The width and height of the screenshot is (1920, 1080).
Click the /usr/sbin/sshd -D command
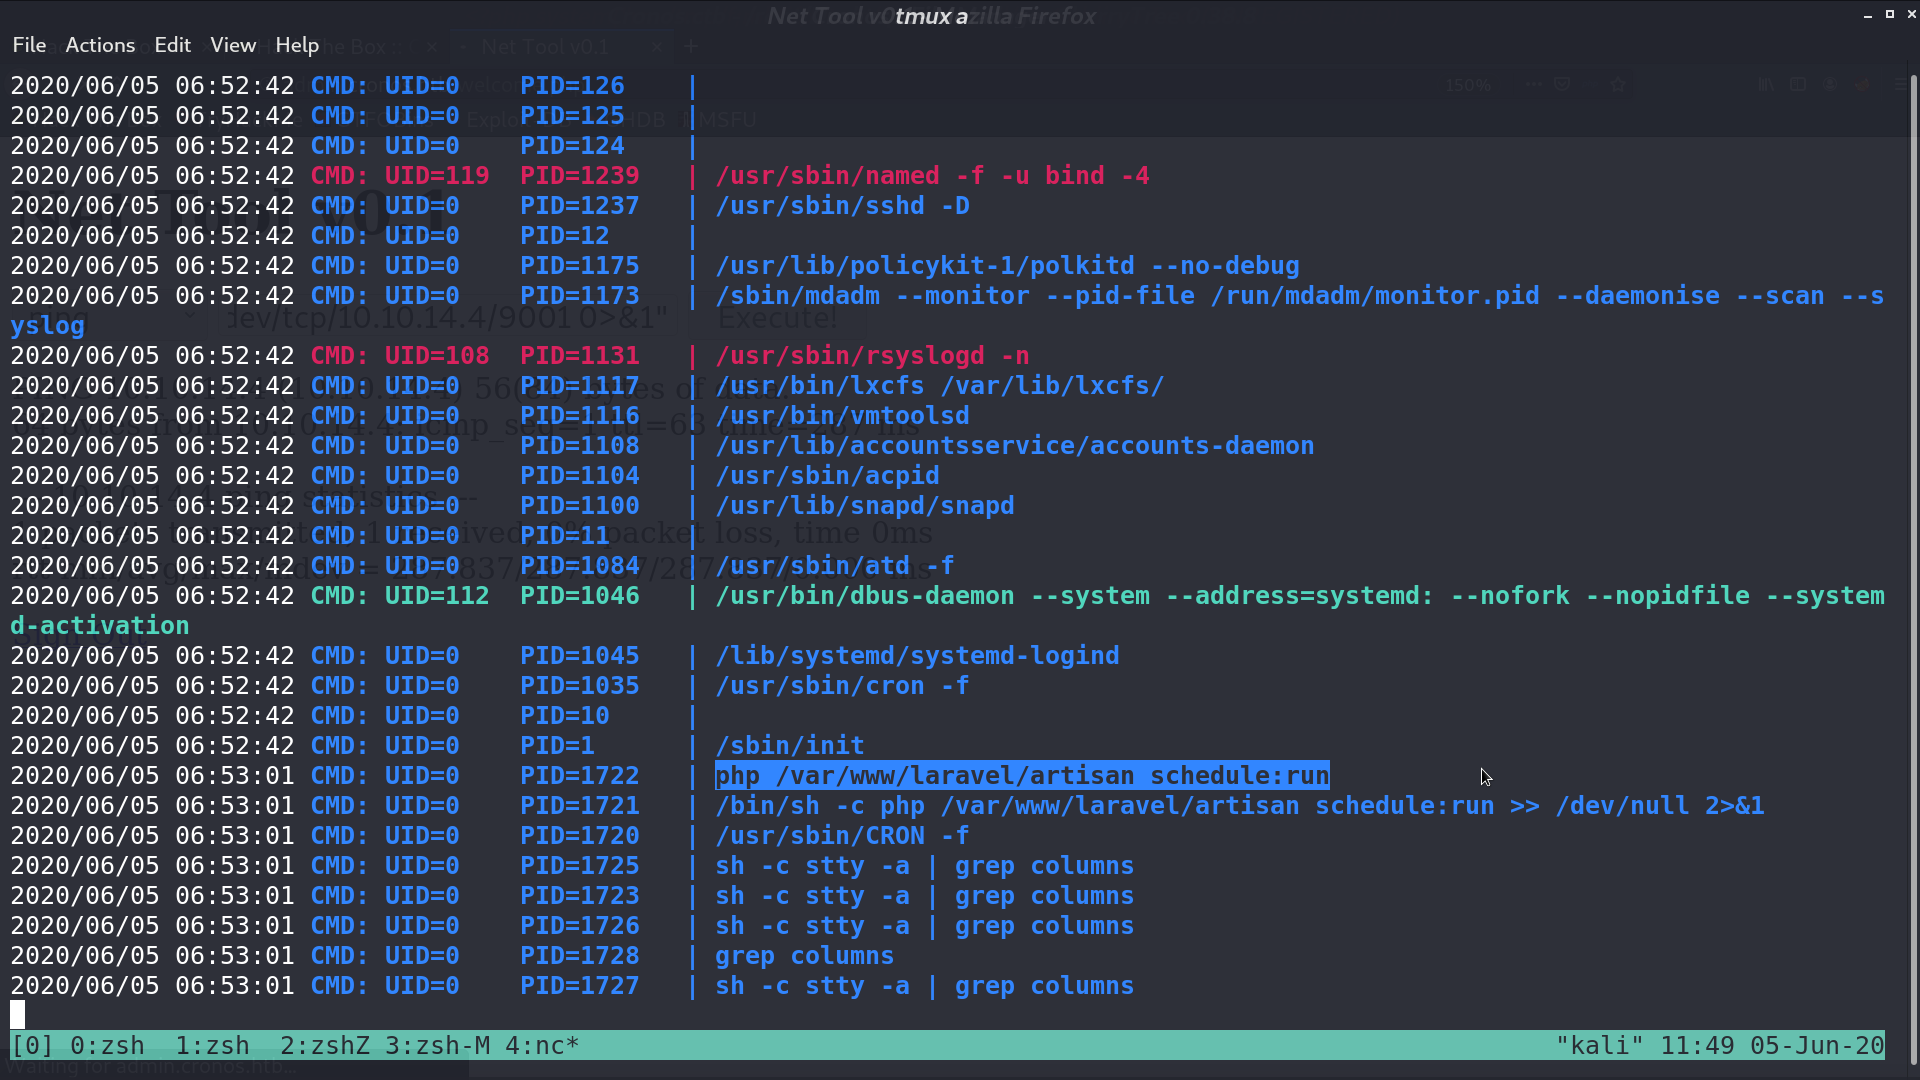coord(842,206)
